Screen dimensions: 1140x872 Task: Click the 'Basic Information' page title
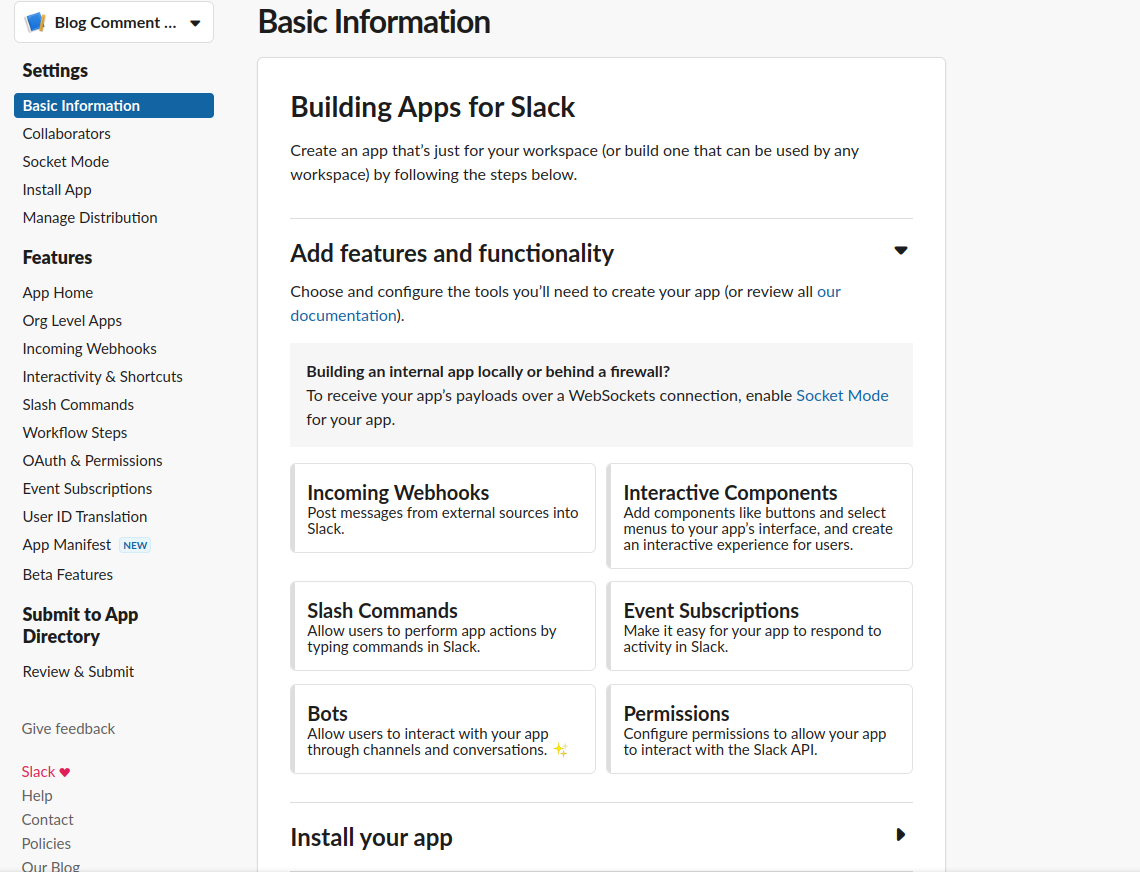[x=374, y=22]
